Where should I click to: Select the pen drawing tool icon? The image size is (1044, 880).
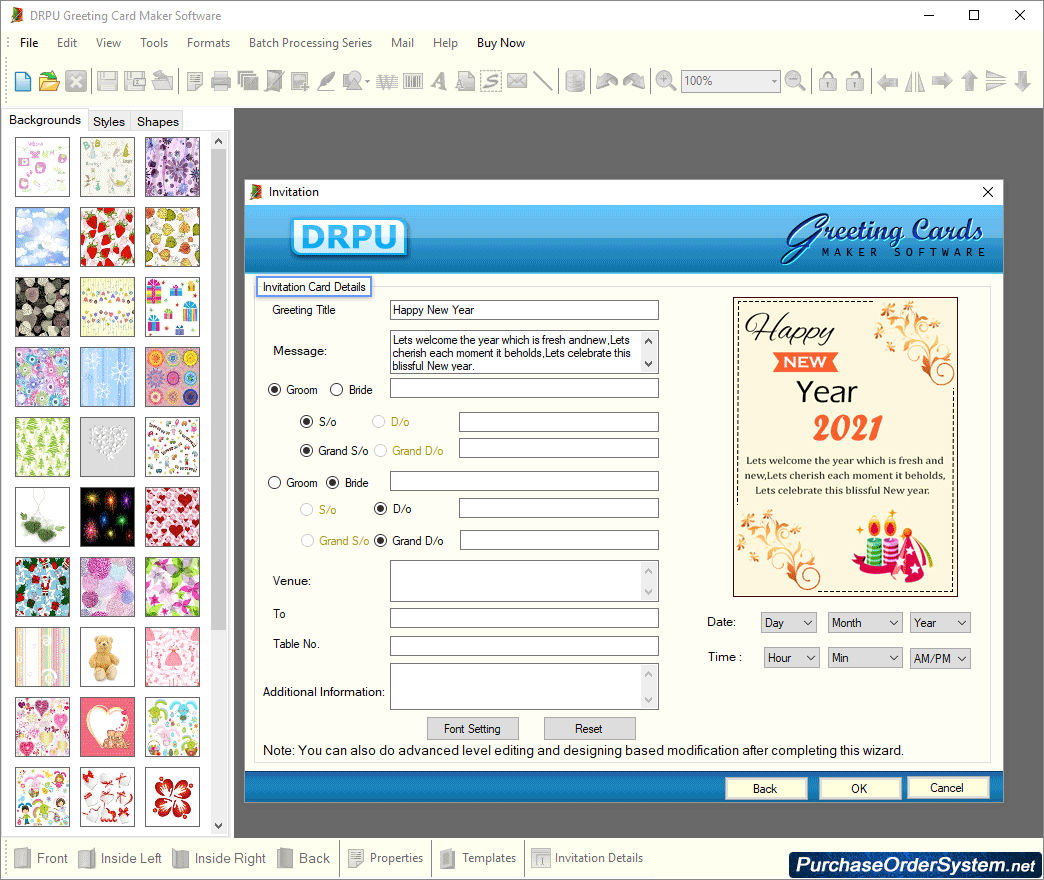click(x=326, y=81)
